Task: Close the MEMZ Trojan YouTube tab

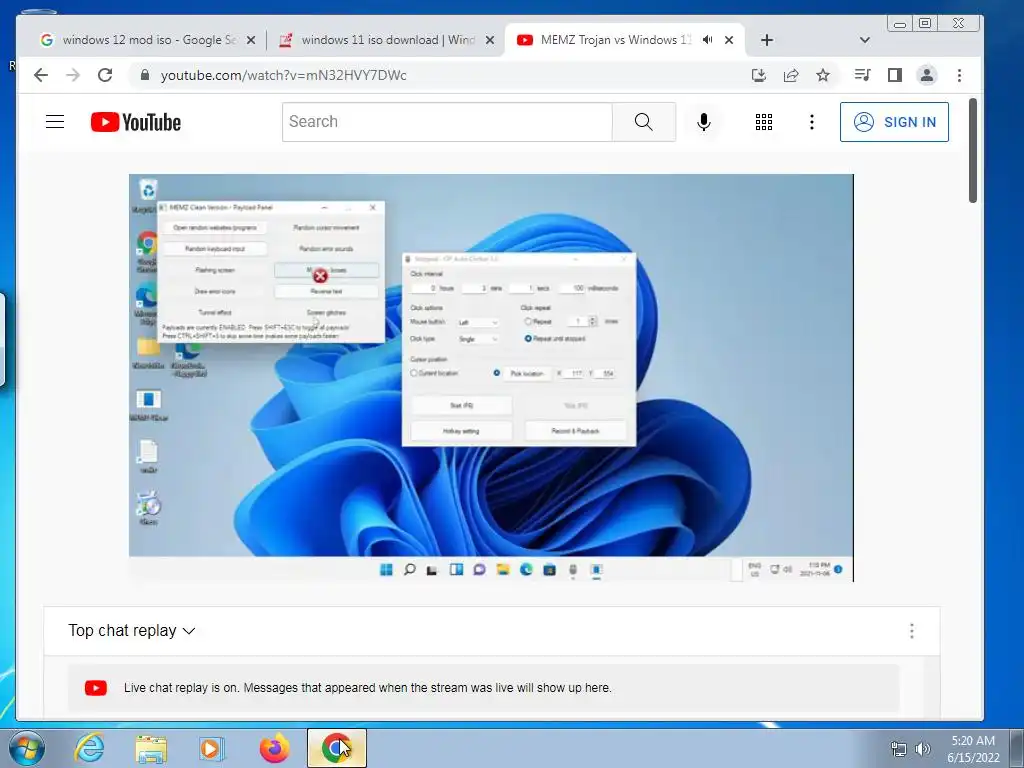Action: tap(729, 40)
